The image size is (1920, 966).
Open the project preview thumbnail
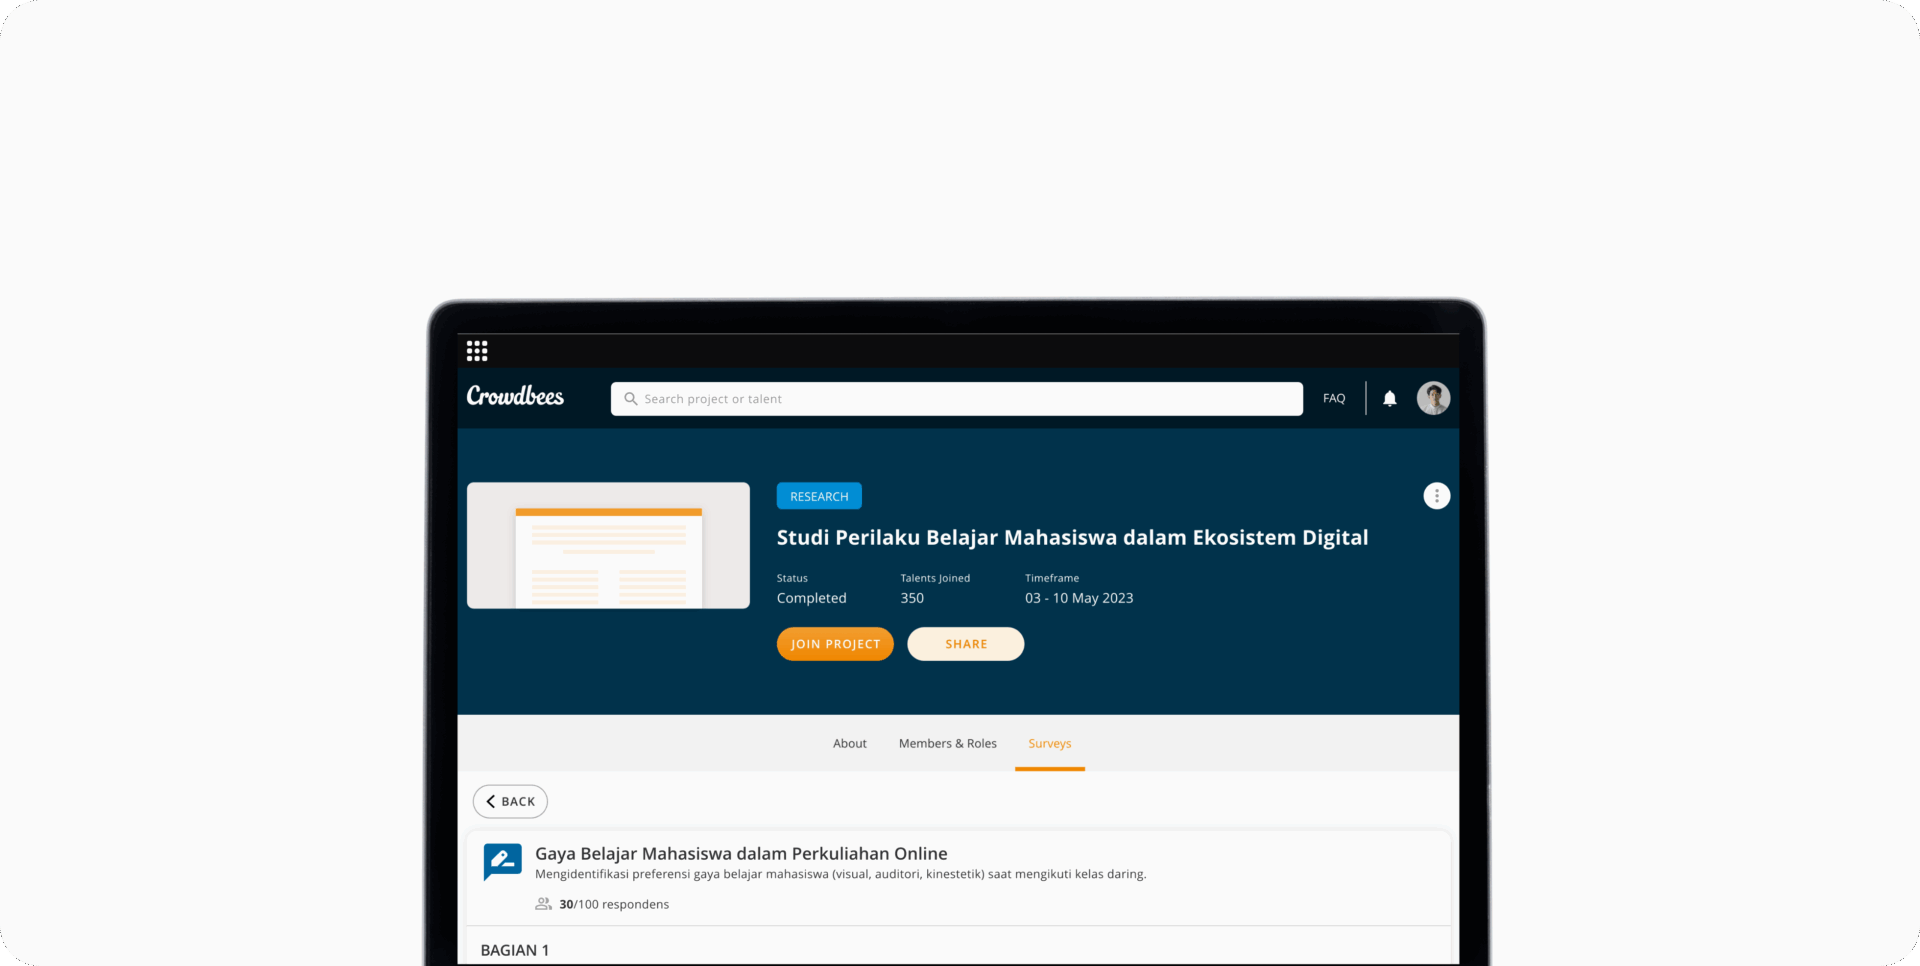(608, 546)
